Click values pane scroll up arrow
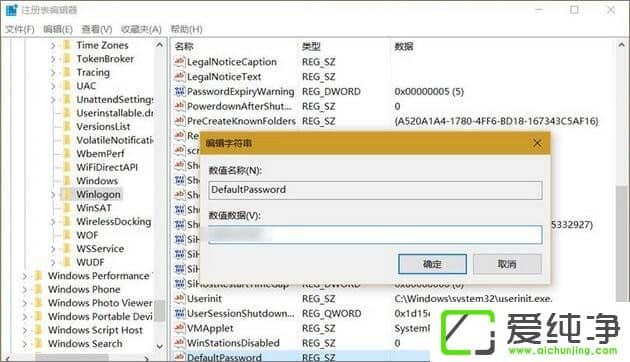This screenshot has height=362, width=630. (x=621, y=45)
